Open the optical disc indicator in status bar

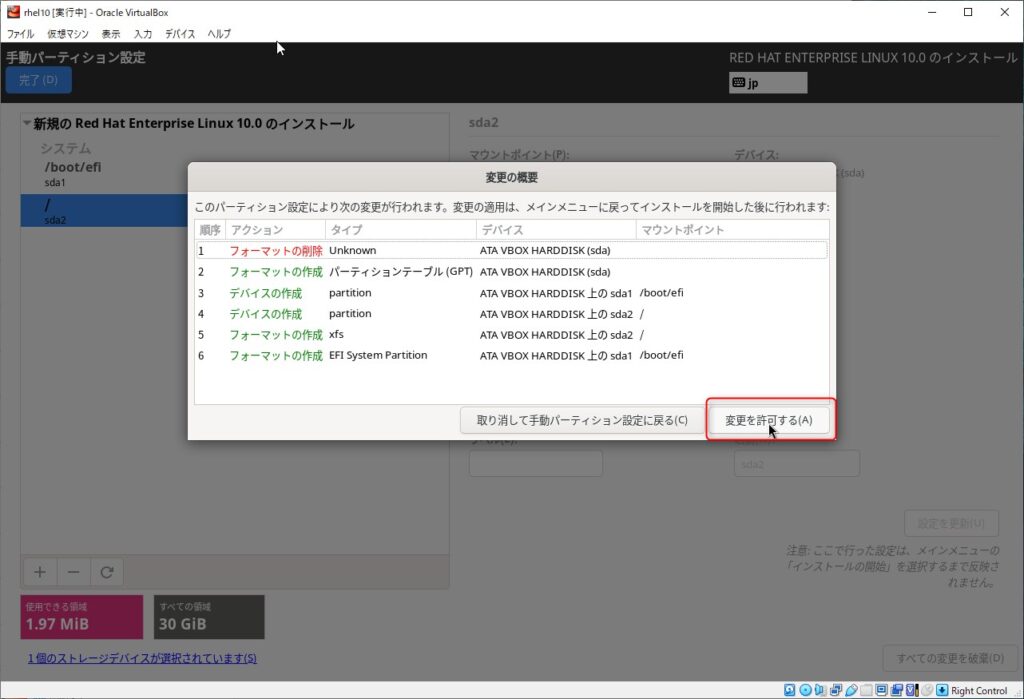tap(805, 690)
